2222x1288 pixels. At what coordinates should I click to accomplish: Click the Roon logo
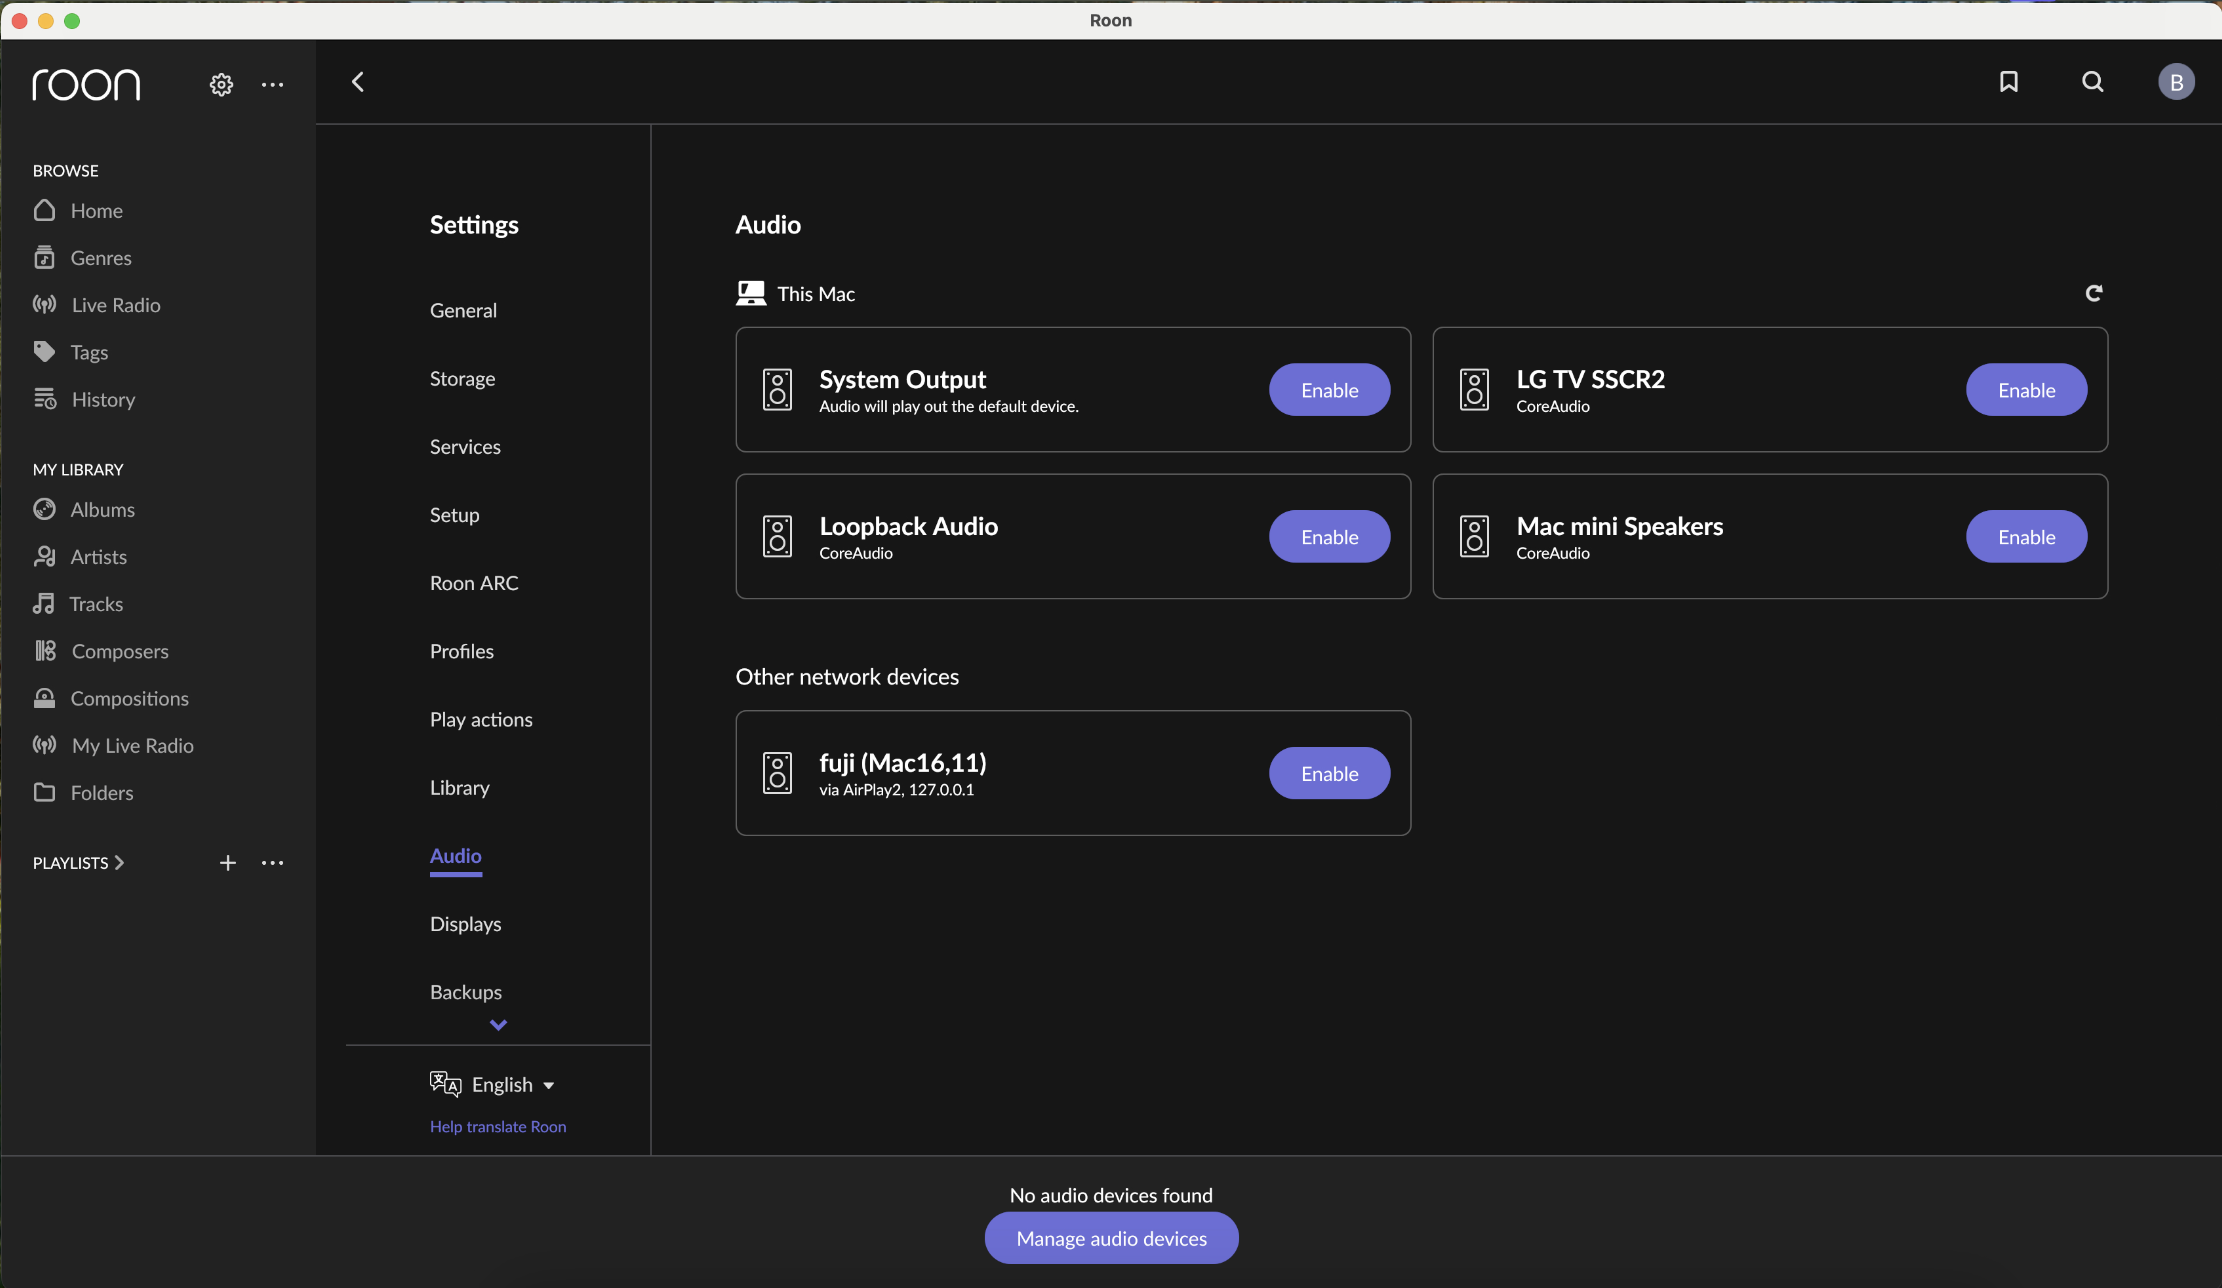(x=86, y=85)
